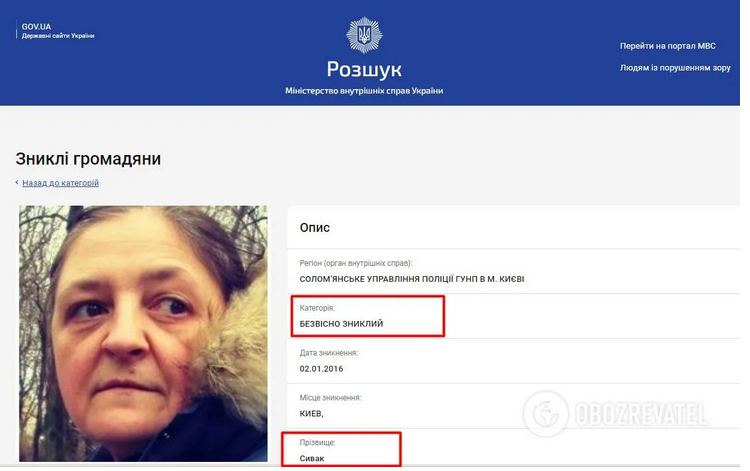Click the date value 02.01.2016
The height and width of the screenshot is (471, 750).
pyautogui.click(x=321, y=369)
